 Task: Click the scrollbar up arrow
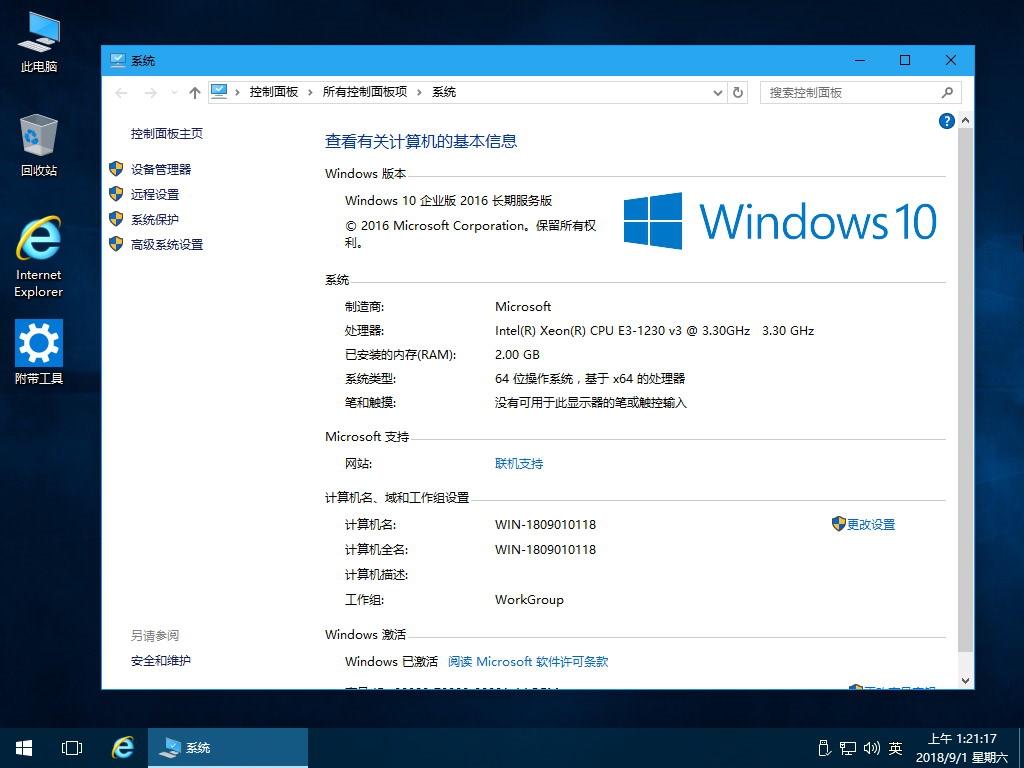pos(965,121)
